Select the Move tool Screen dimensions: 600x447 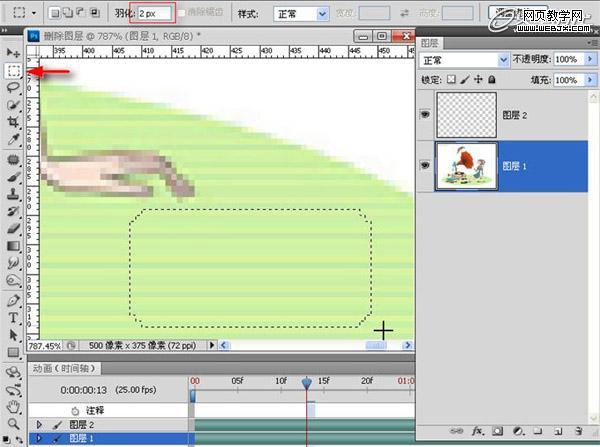pyautogui.click(x=13, y=52)
